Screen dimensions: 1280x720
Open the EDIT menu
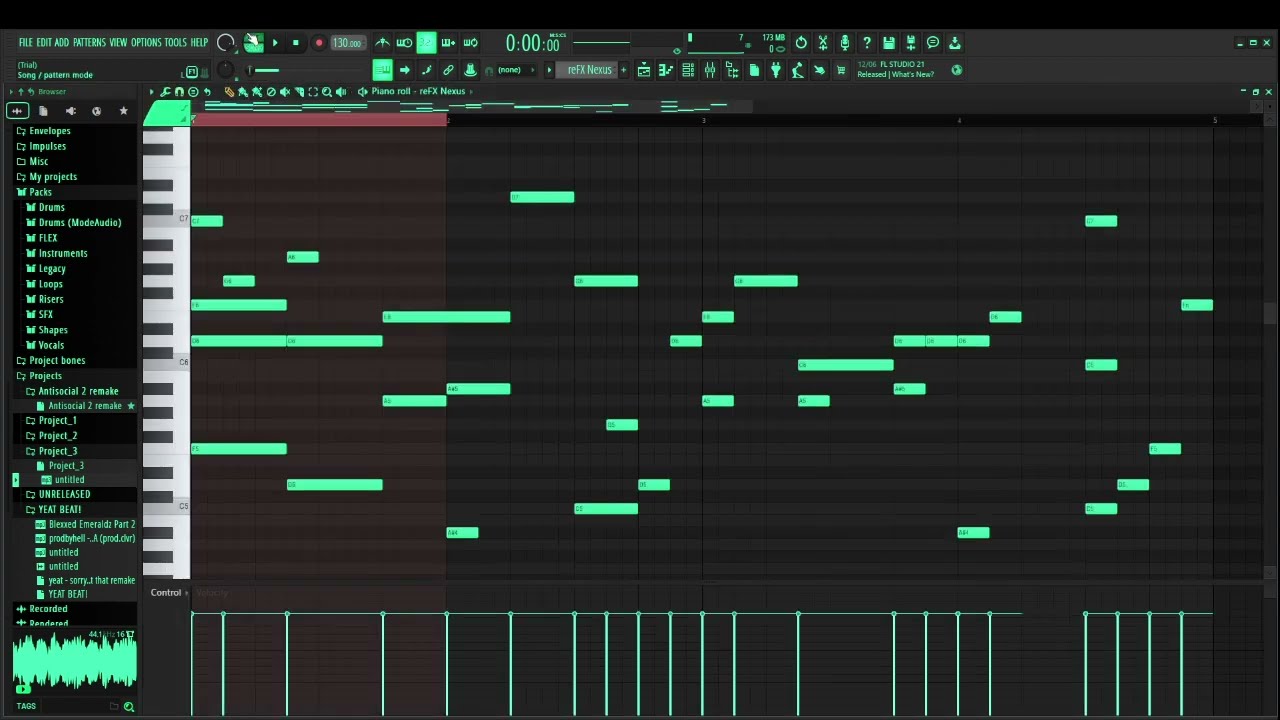coord(44,42)
